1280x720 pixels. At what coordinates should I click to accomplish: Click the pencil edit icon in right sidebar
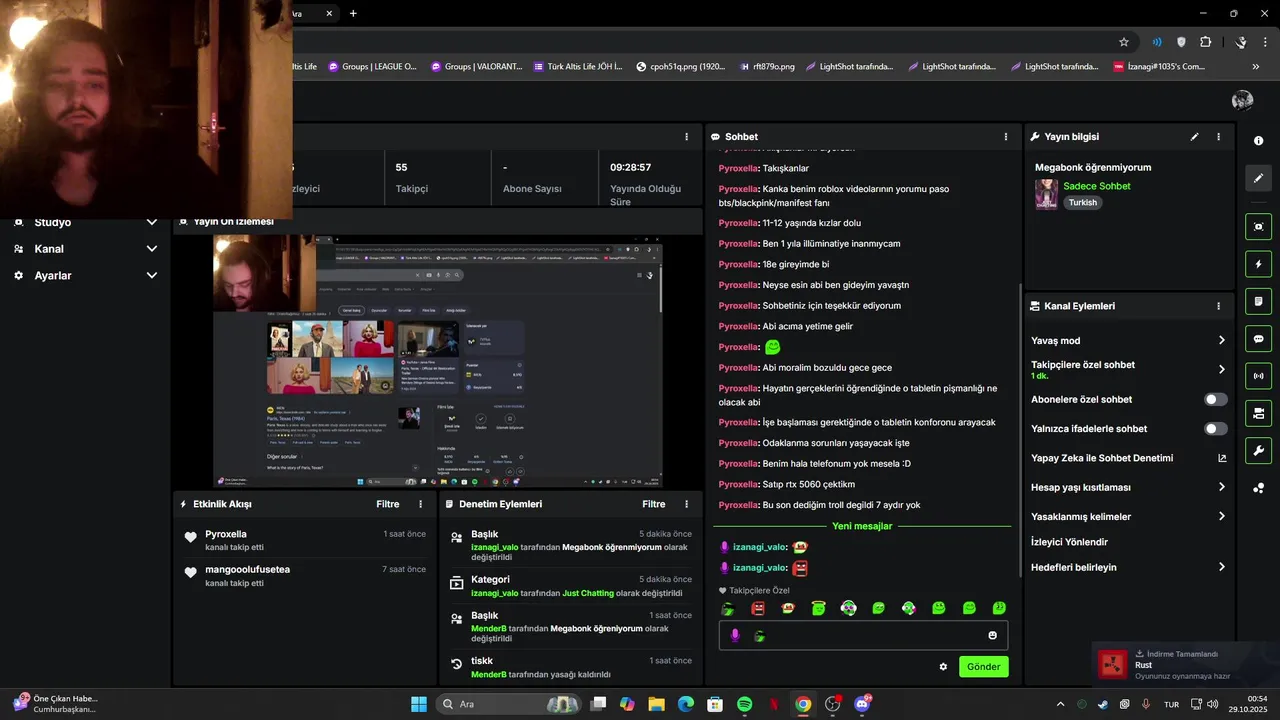(x=1258, y=178)
